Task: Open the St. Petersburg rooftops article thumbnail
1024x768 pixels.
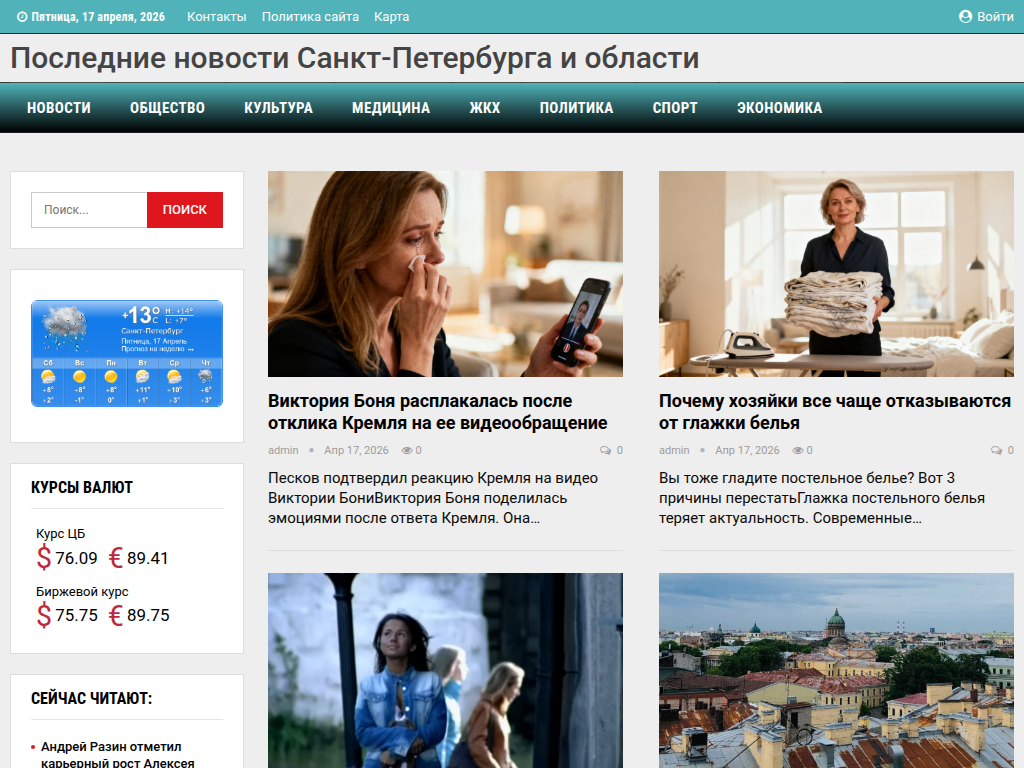Action: pyautogui.click(x=837, y=670)
